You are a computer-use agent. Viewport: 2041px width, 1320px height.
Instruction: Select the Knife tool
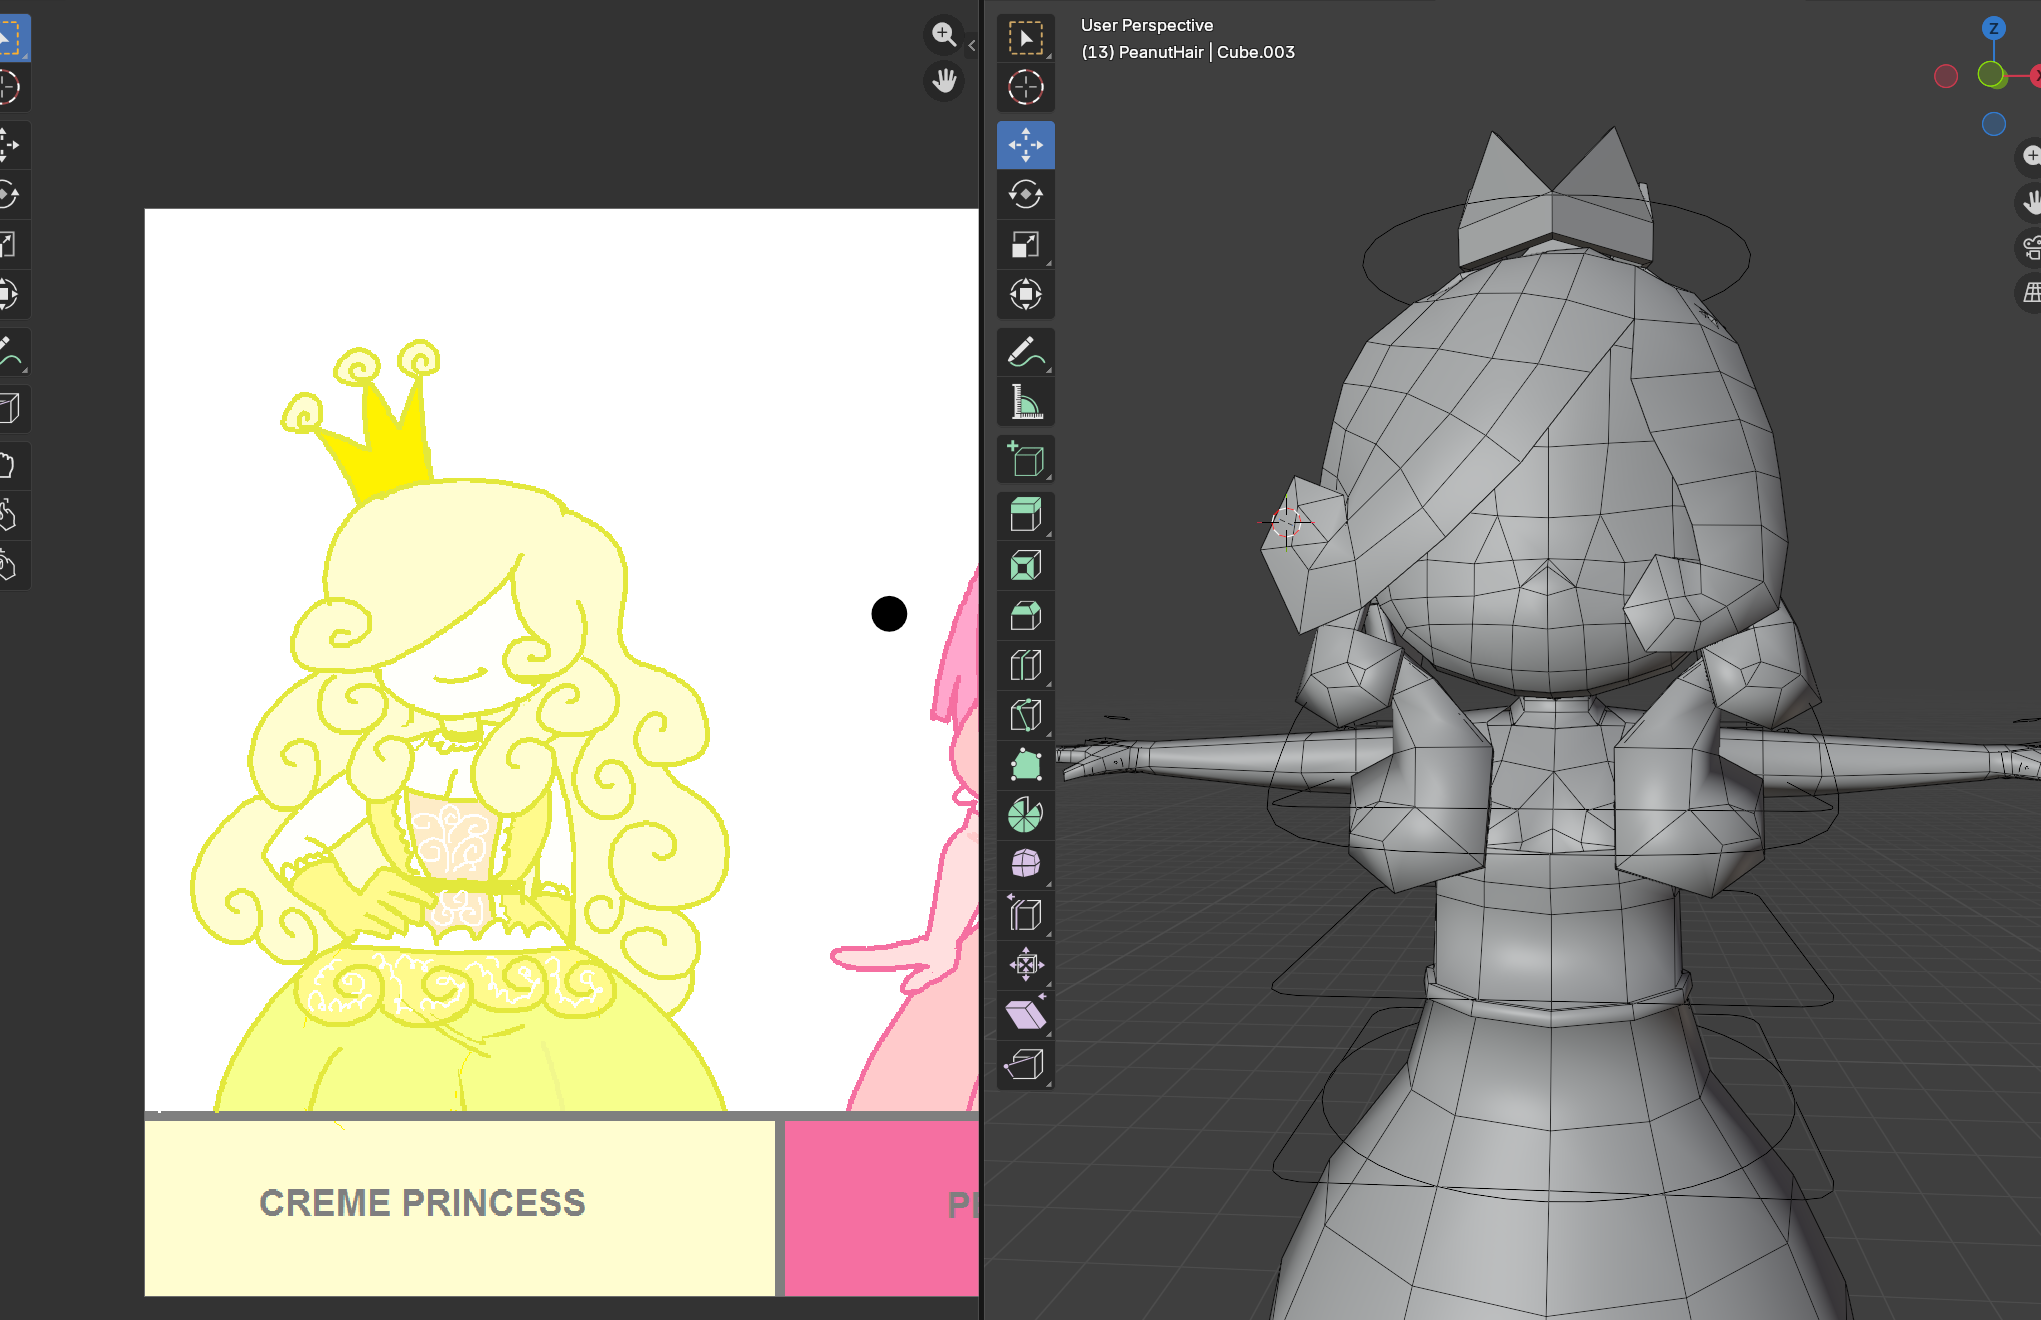pos(1025,716)
